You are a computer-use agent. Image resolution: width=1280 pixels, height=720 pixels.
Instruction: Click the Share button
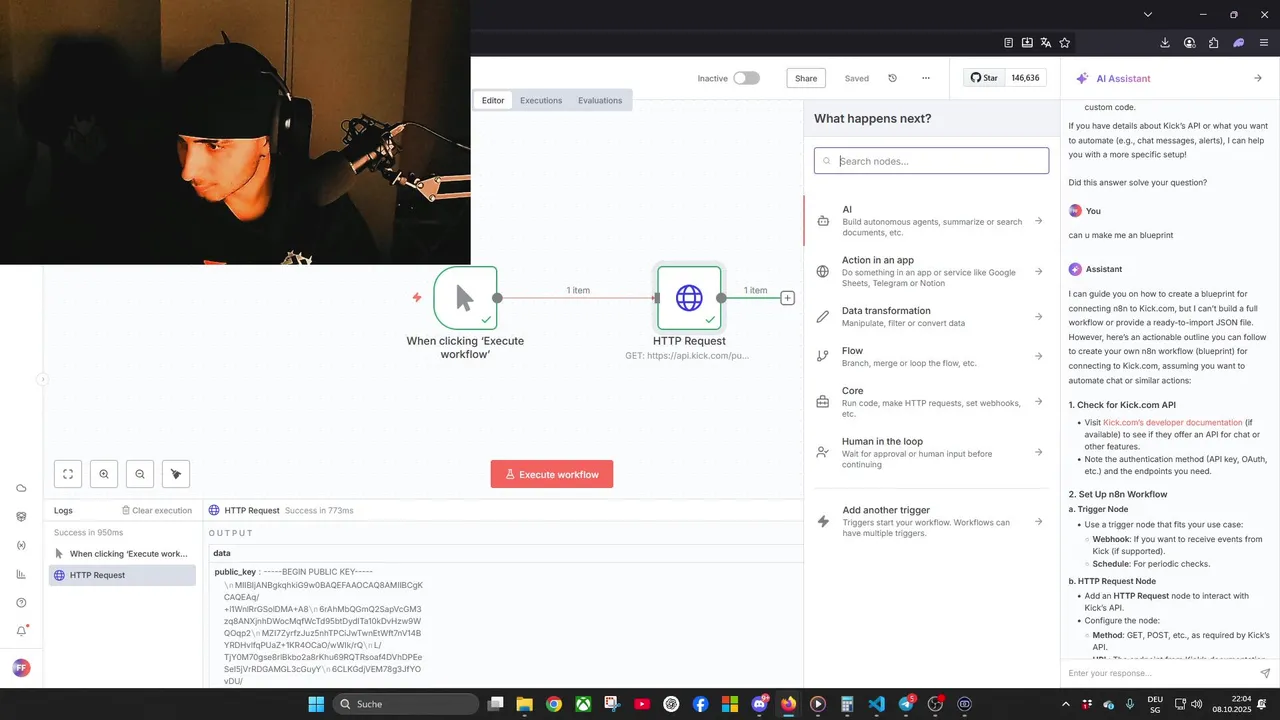[806, 78]
